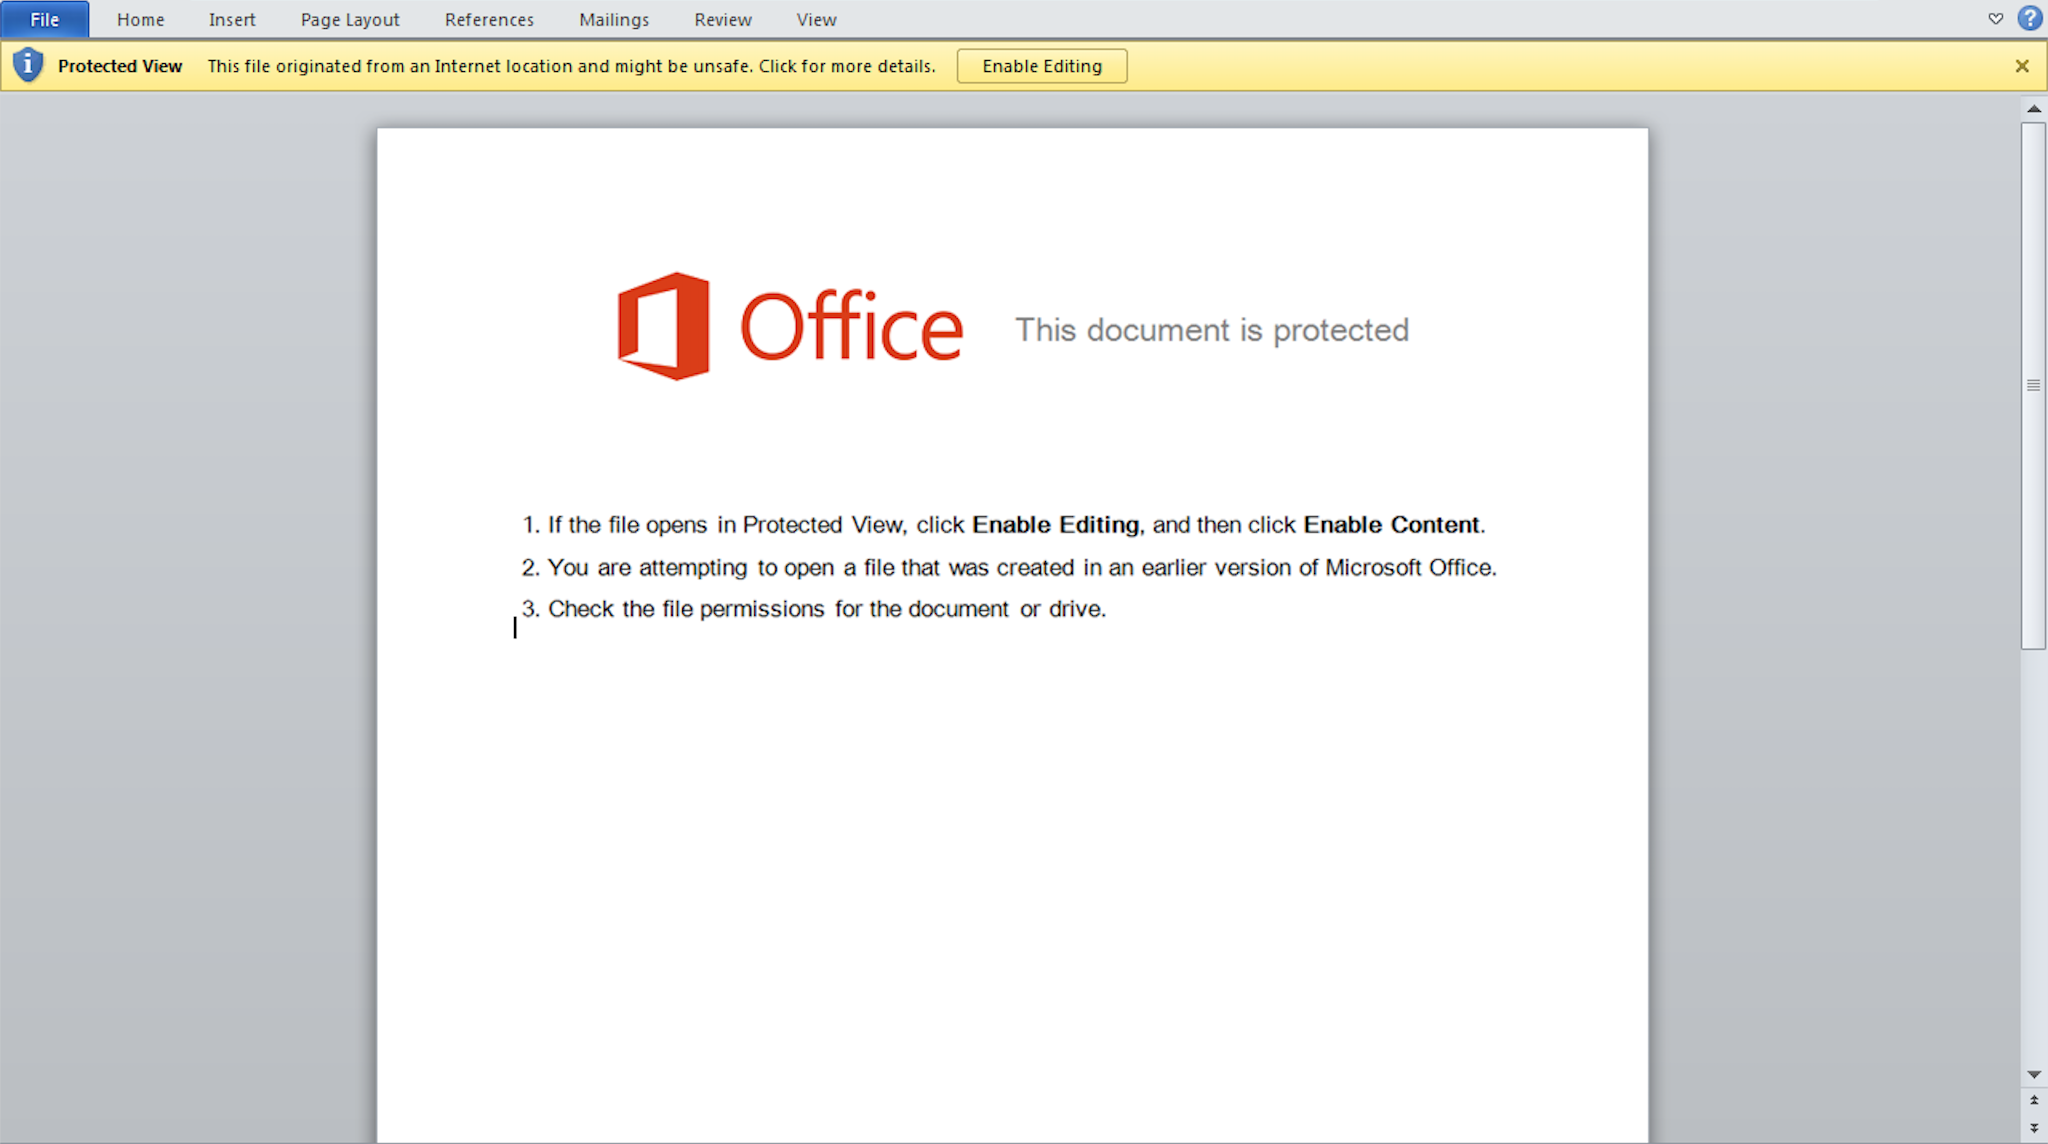Image resolution: width=2048 pixels, height=1144 pixels.
Task: Click the Office logo image
Action: click(790, 326)
